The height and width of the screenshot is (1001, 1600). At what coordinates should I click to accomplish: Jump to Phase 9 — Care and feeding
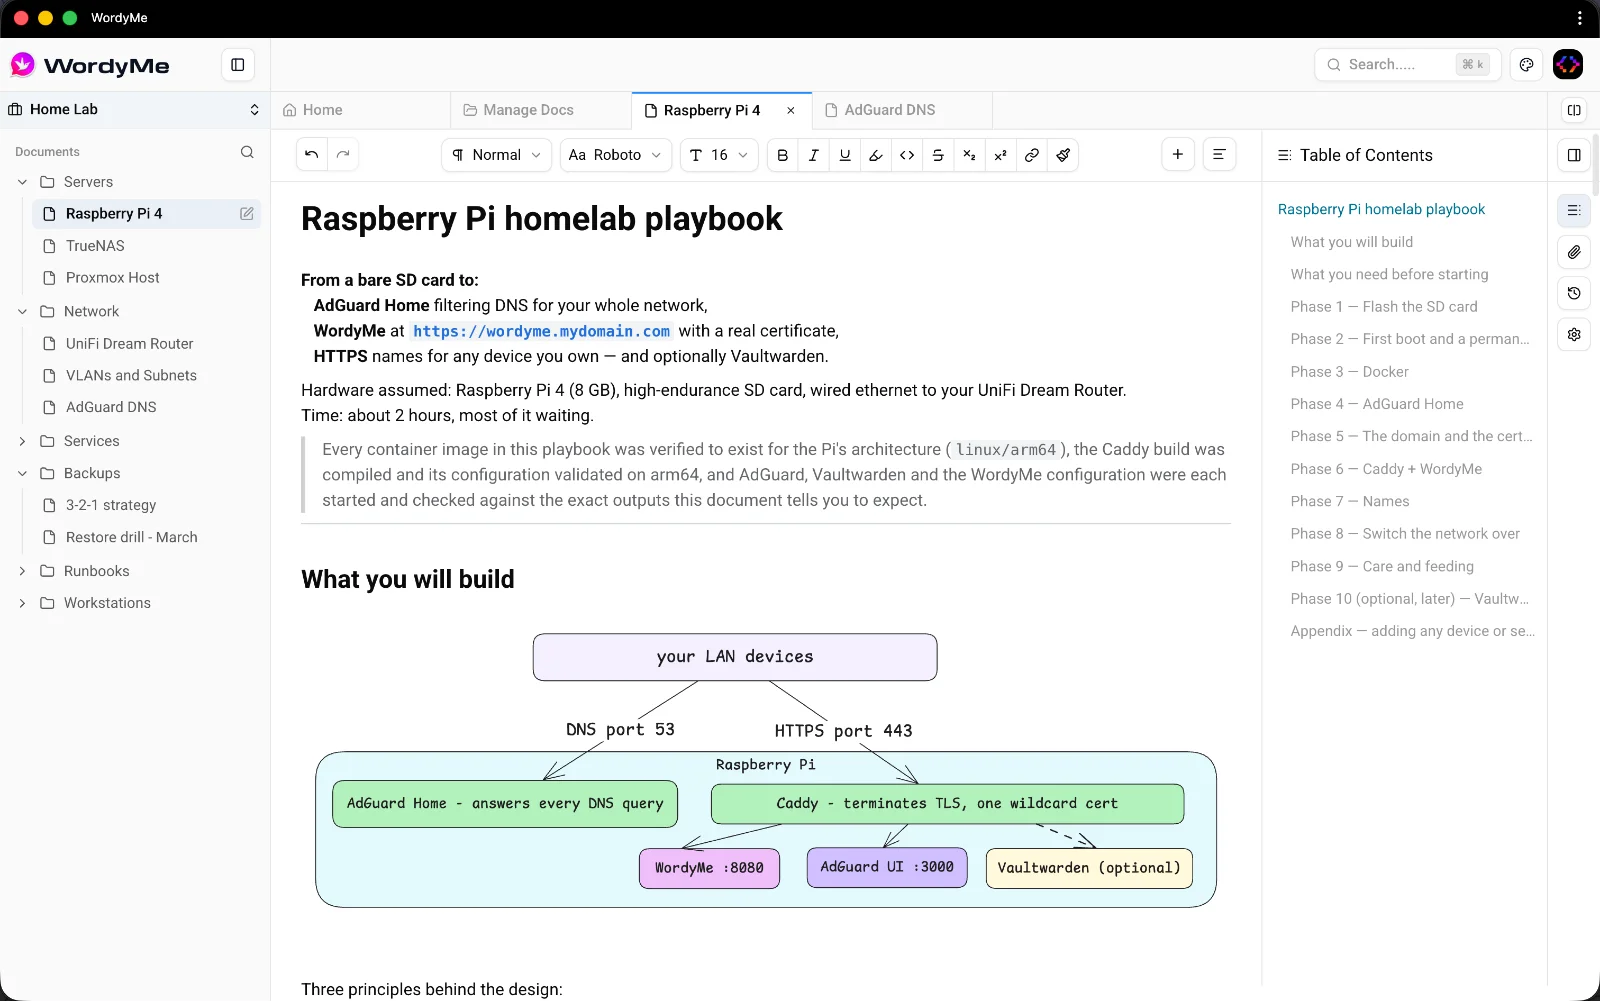1382,567
